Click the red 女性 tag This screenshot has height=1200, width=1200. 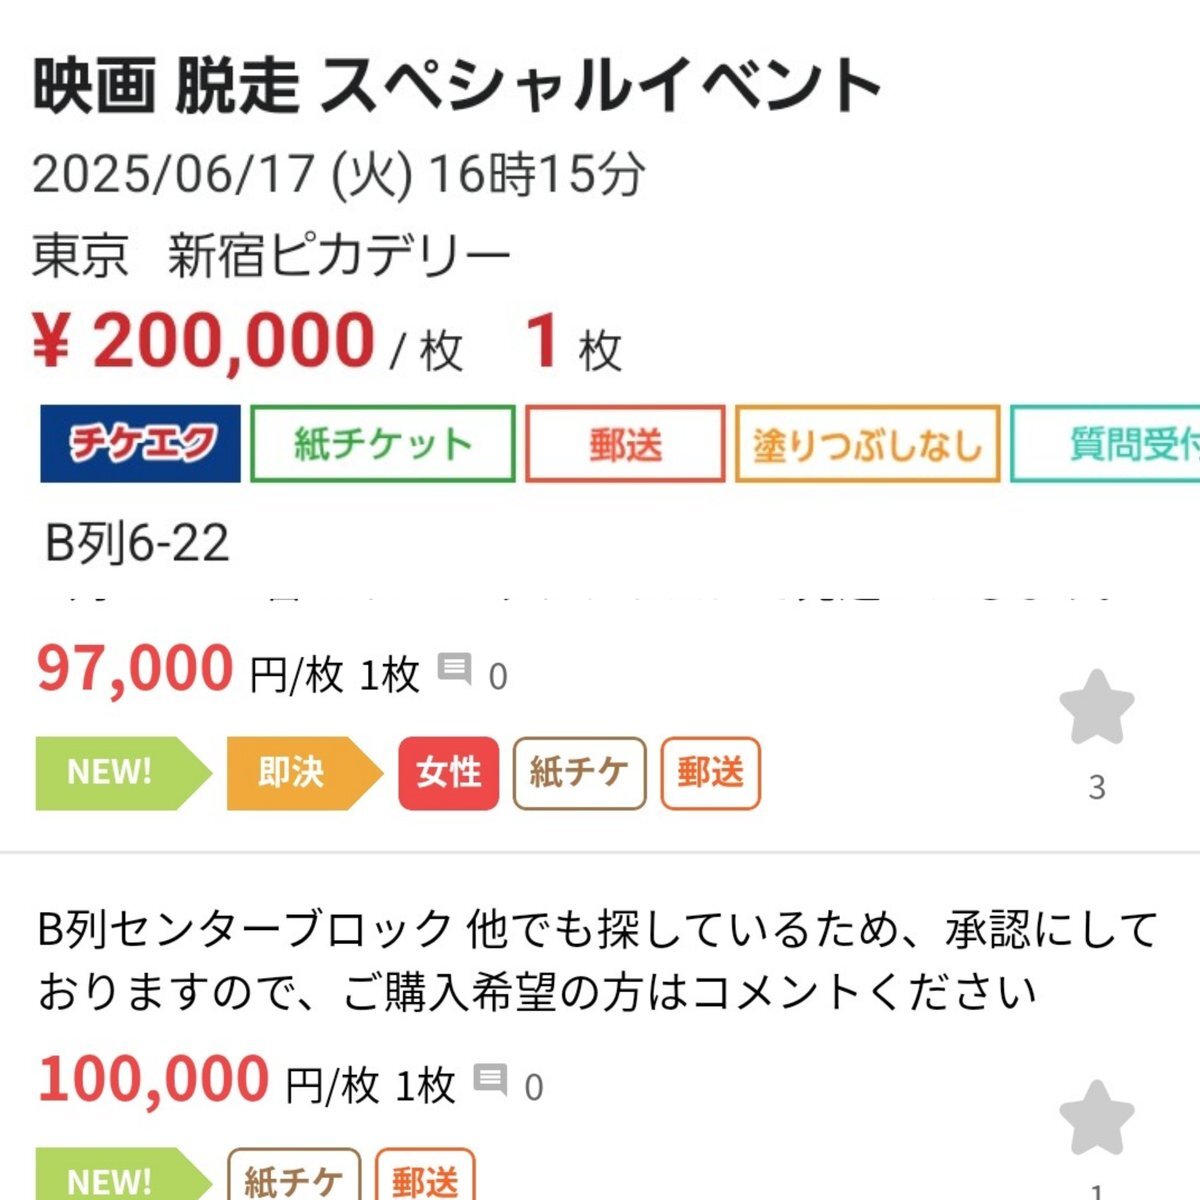pos(449,773)
